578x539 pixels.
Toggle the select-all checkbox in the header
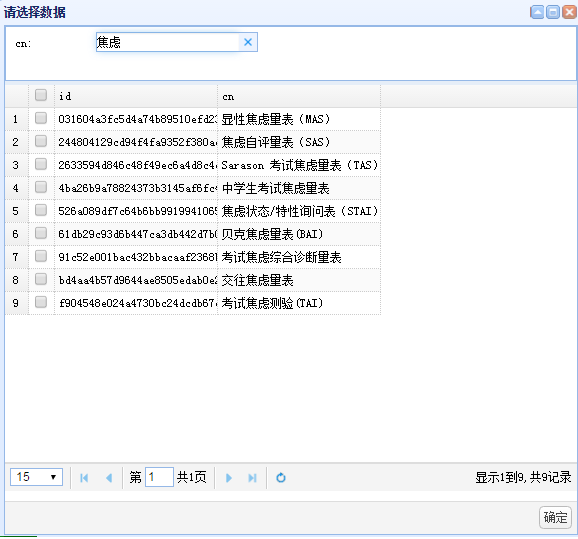[41, 95]
